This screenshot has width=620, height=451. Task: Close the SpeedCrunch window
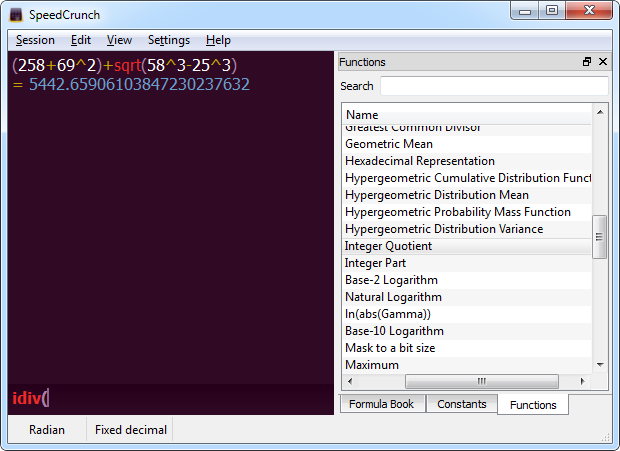click(x=589, y=10)
